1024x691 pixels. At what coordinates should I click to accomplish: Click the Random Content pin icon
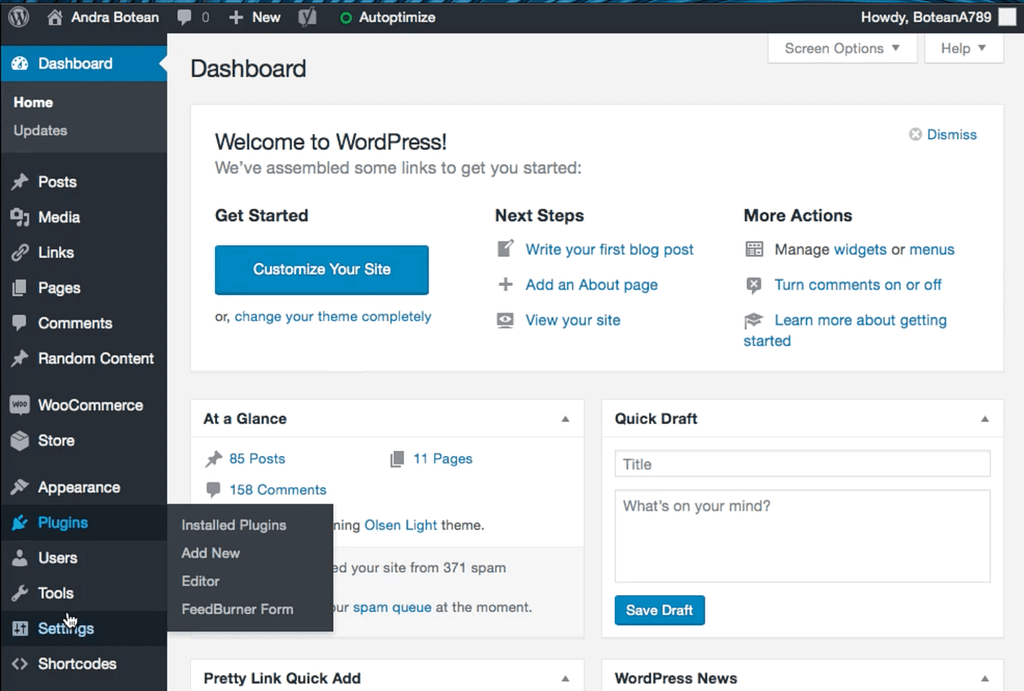pyautogui.click(x=20, y=358)
